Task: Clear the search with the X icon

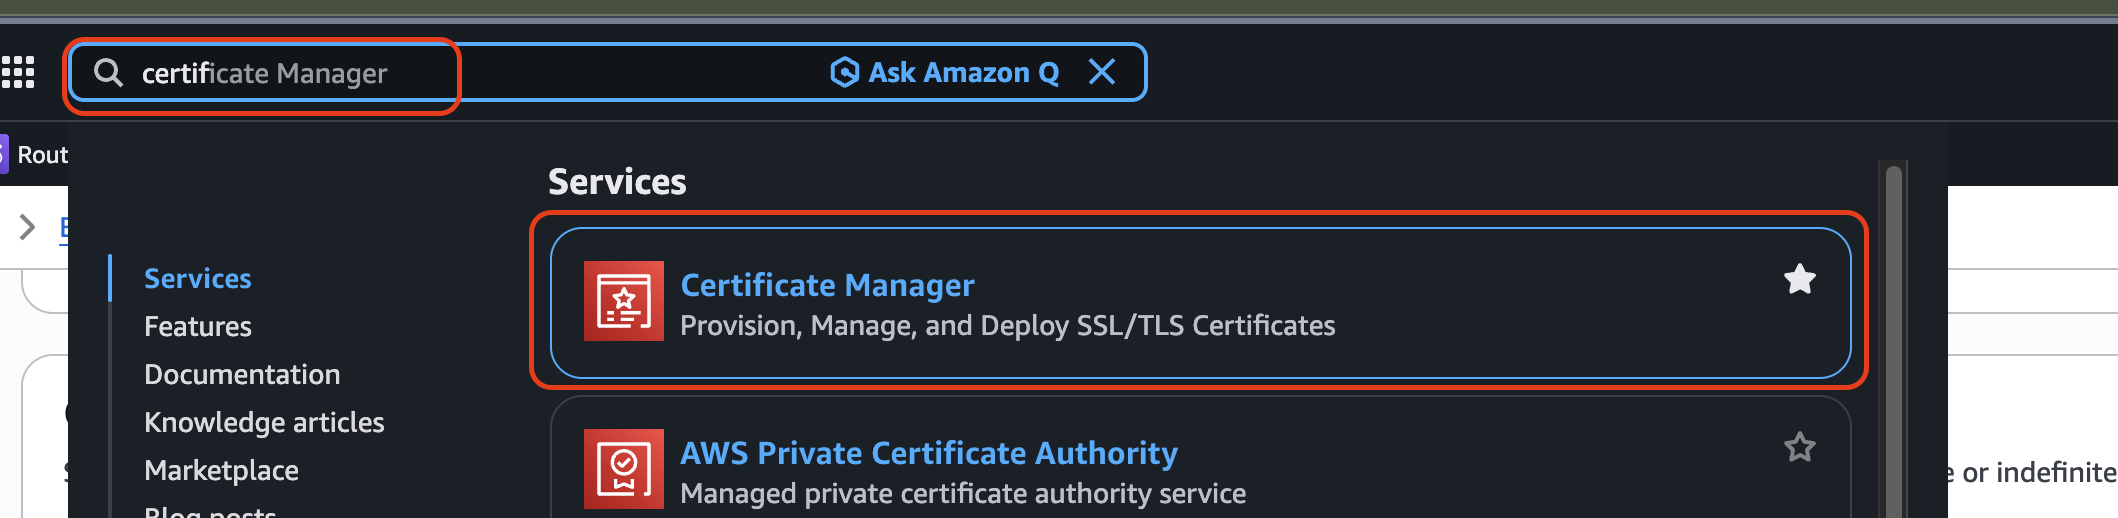Action: click(1102, 72)
